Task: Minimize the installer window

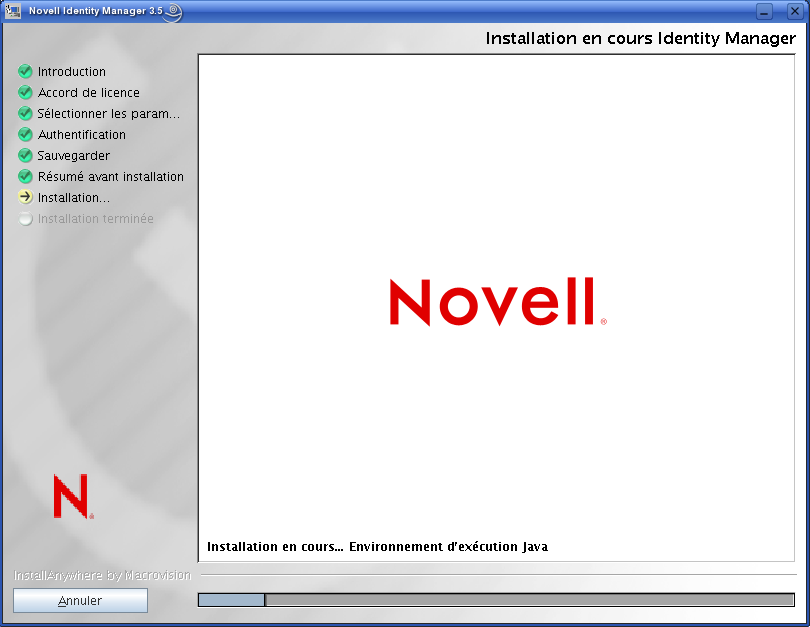Action: 765,10
